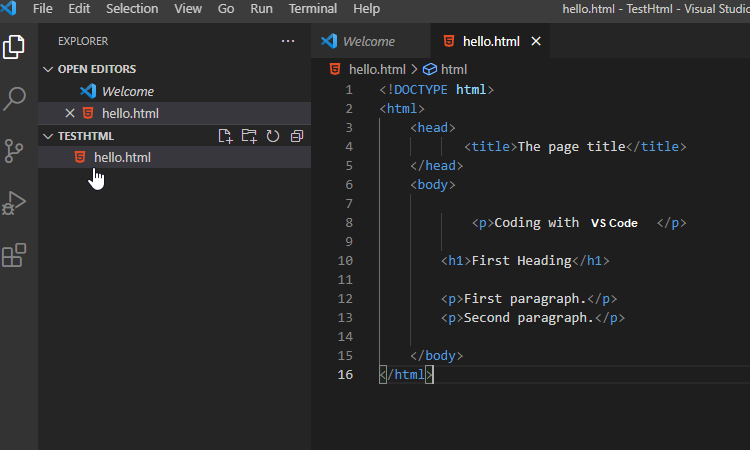This screenshot has width=750, height=450.
Task: Click the 'Coding with' paragraph text
Action: coord(536,223)
